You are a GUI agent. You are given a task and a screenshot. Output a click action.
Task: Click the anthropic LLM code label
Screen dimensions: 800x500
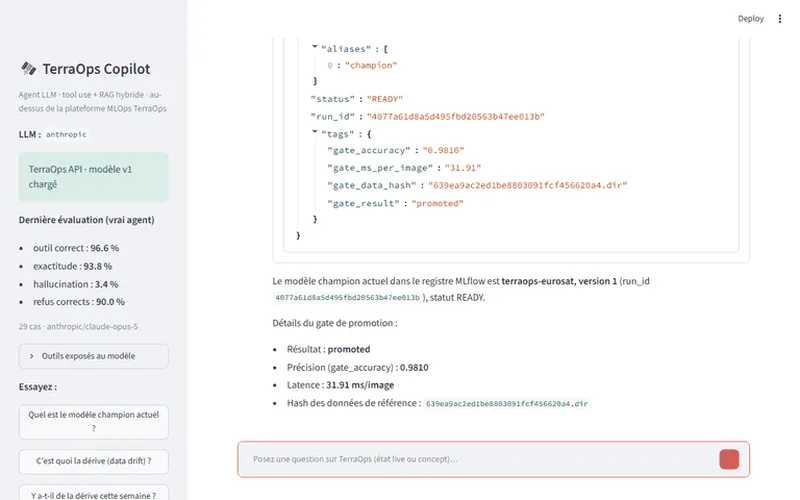click(x=66, y=135)
